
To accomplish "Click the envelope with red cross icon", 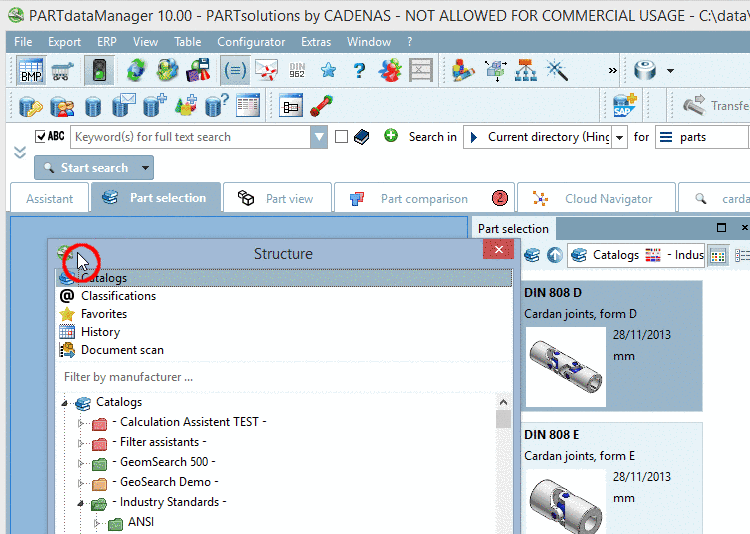I will (x=266, y=71).
